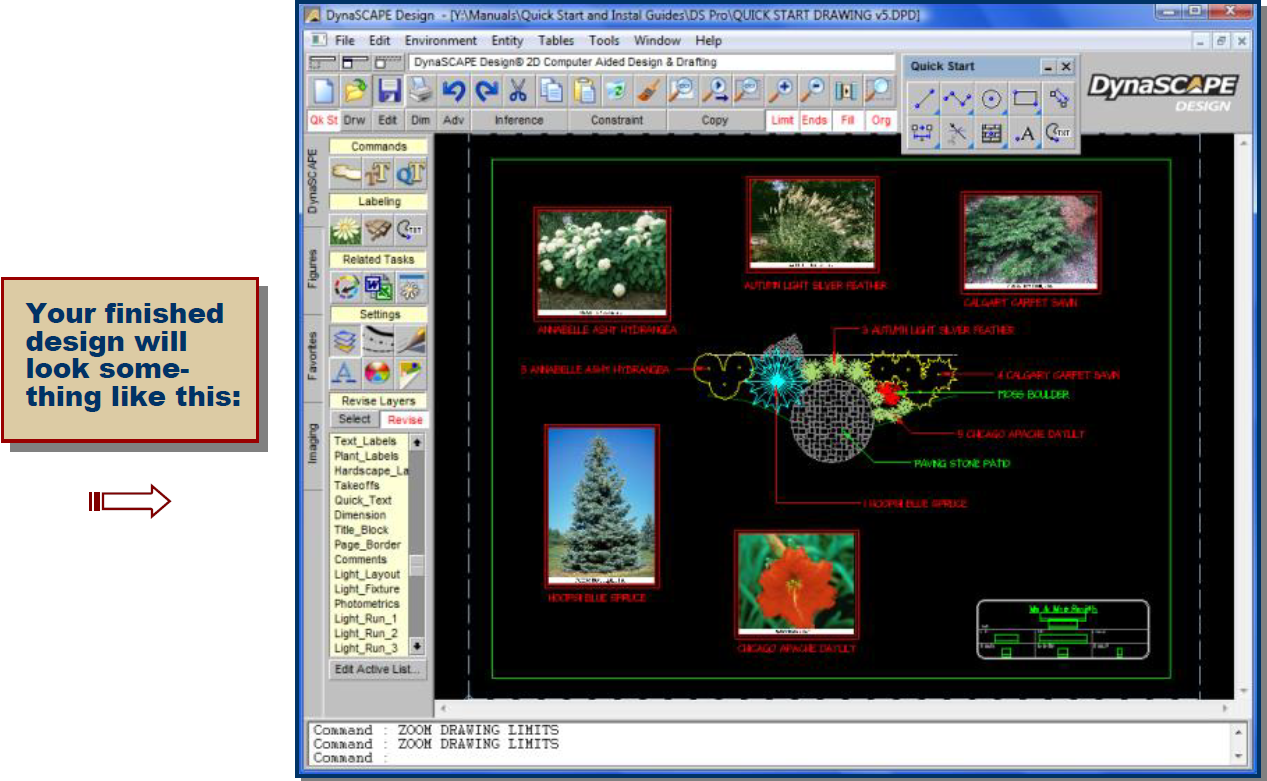Viewport: 1267px width, 781px height.
Task: Copy with the two-pages icon
Action: pos(550,91)
